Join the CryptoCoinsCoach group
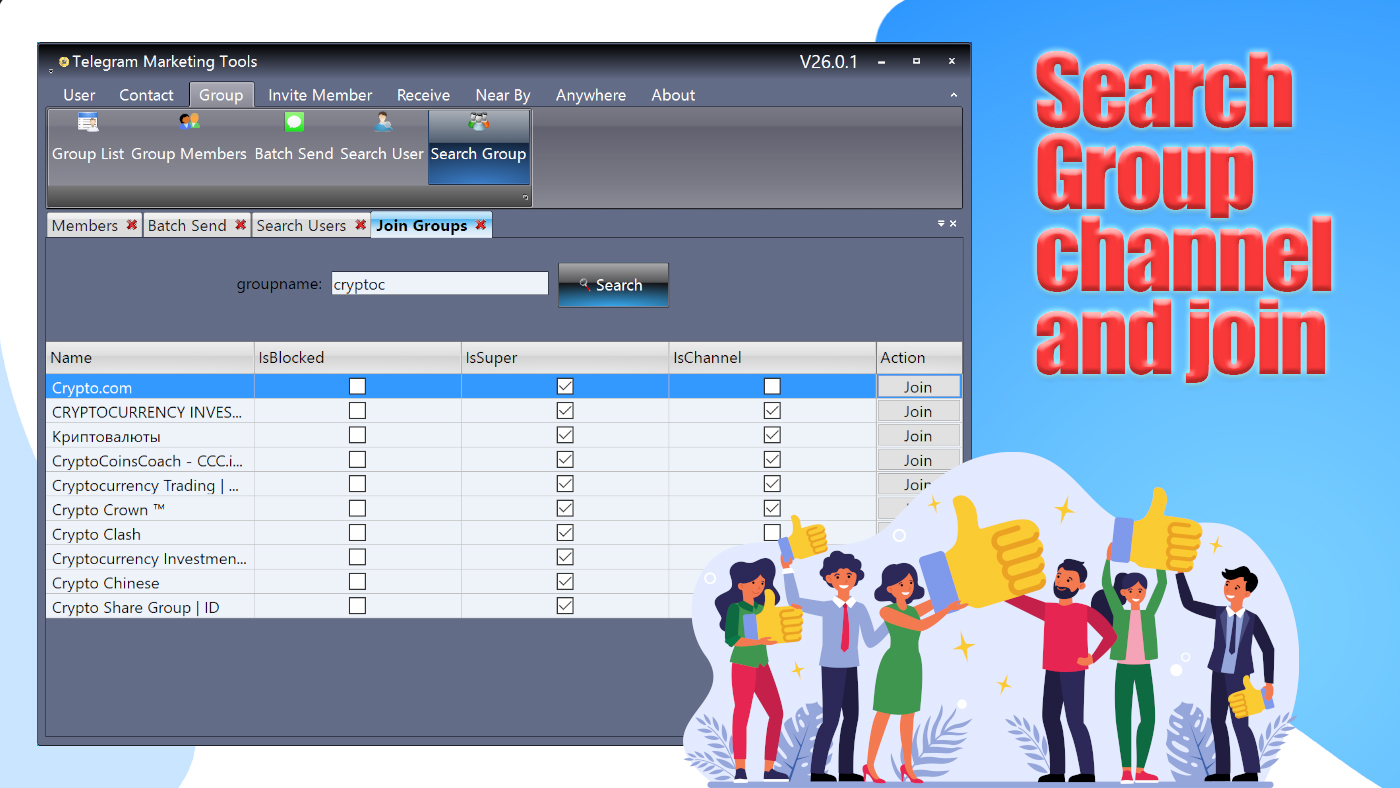 click(x=918, y=460)
